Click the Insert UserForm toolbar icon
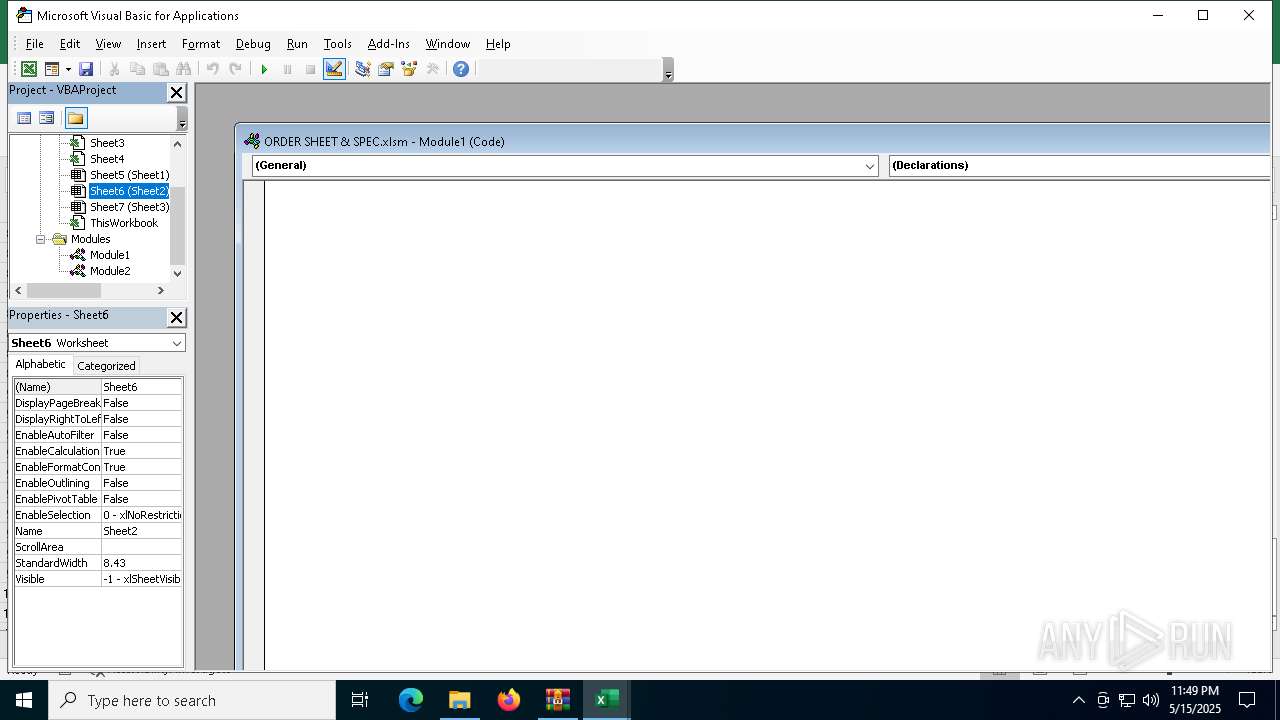Viewport: 1280px width, 720px height. click(52, 69)
